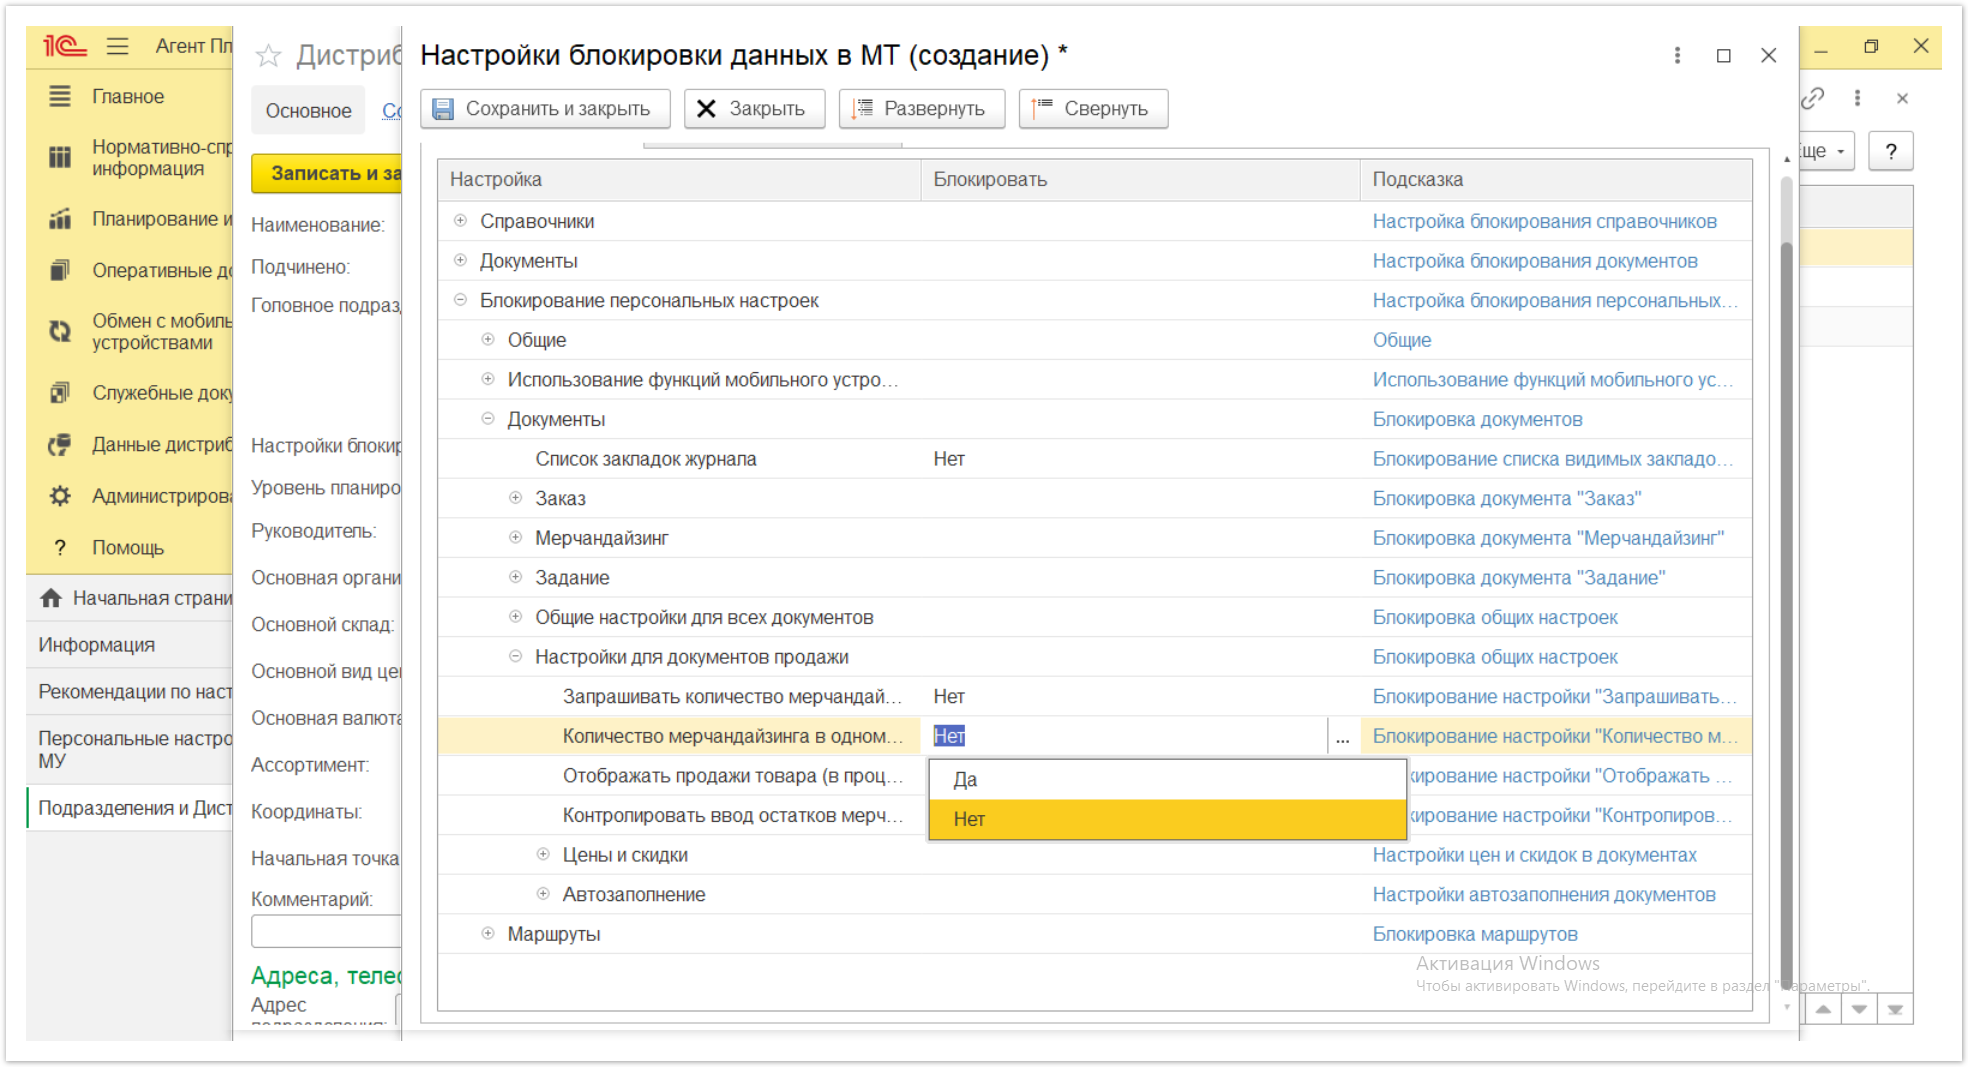
Task: Open the Еще dropdown in background window
Action: click(x=1826, y=151)
